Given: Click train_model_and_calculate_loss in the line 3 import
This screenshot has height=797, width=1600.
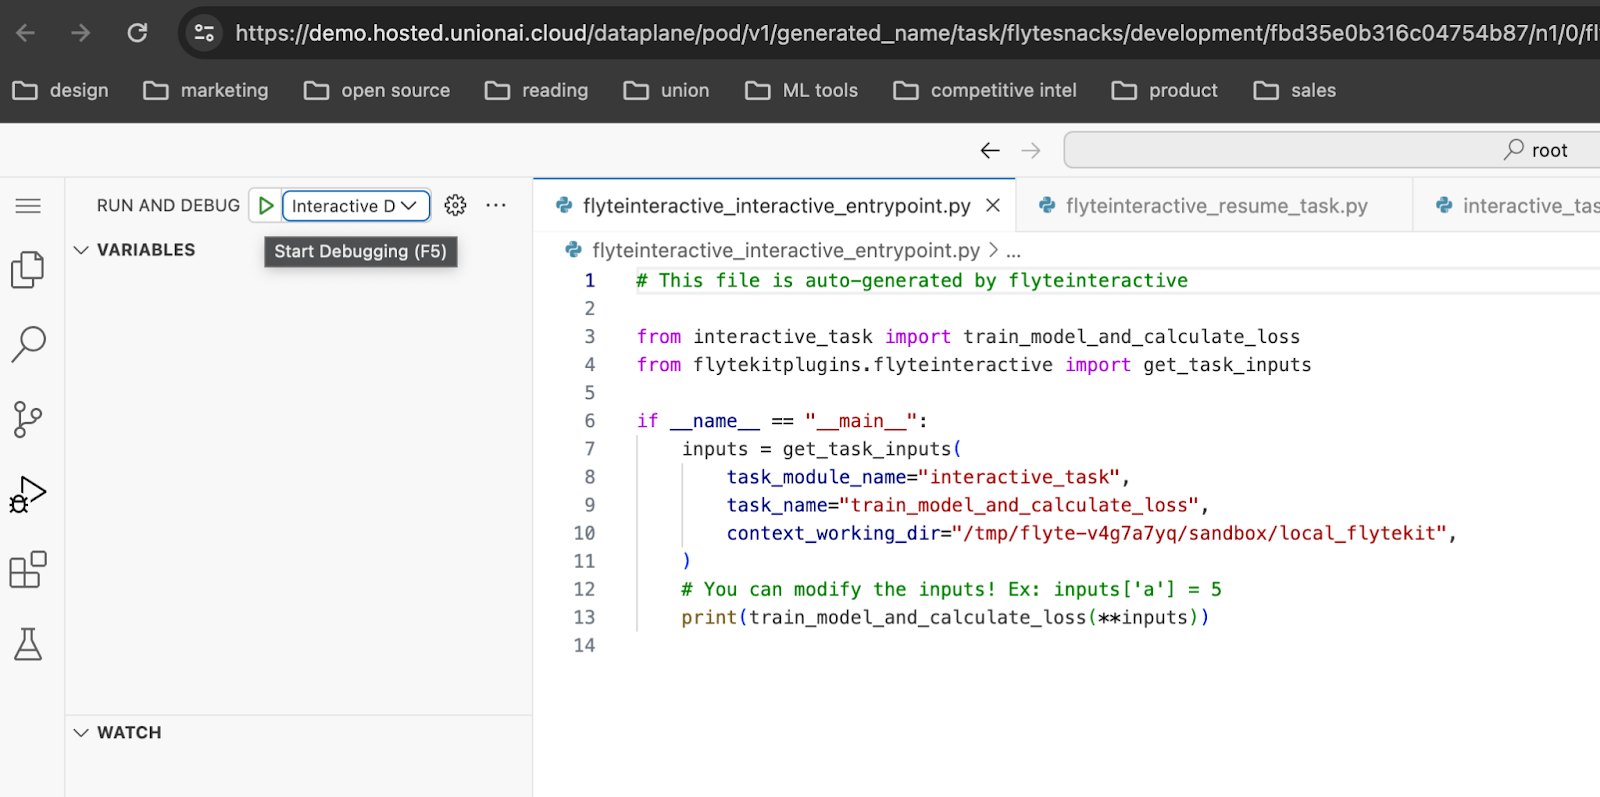Looking at the screenshot, I should click(x=1132, y=337).
